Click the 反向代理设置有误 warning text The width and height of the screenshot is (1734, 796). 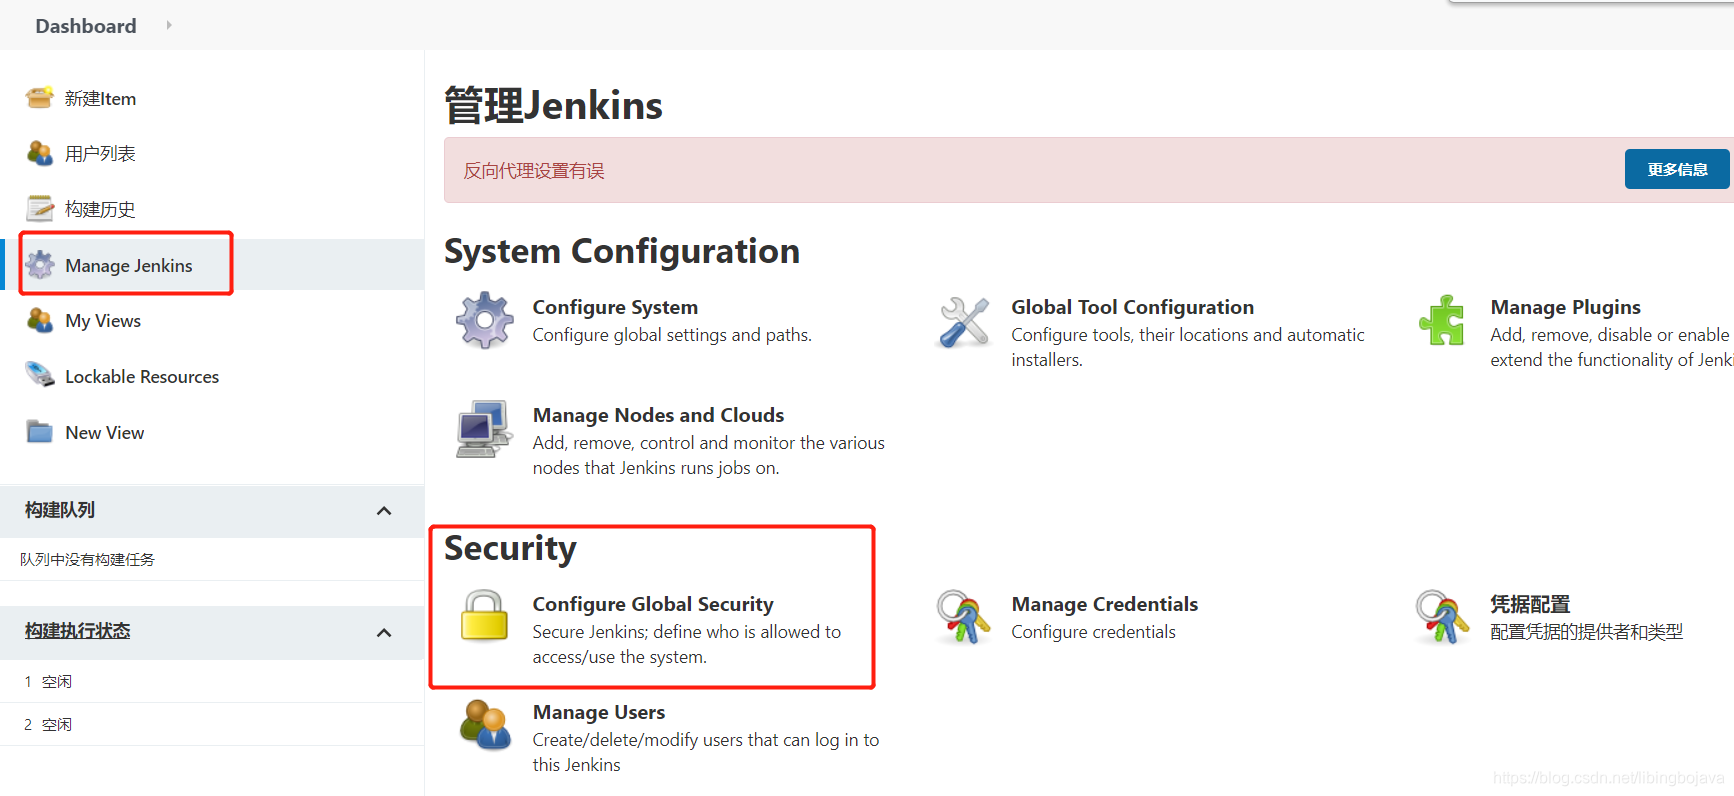point(534,171)
